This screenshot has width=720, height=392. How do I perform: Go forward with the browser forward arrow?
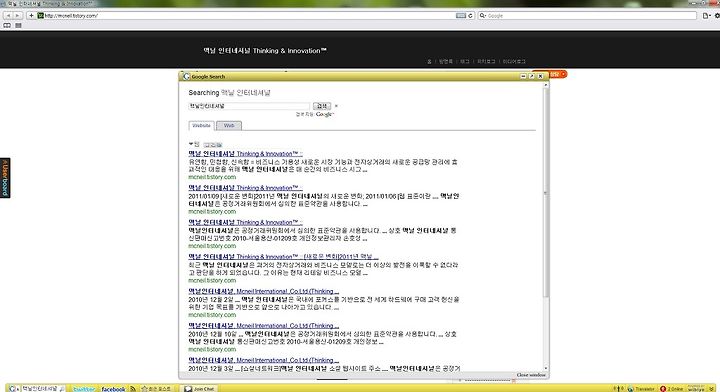coord(17,15)
